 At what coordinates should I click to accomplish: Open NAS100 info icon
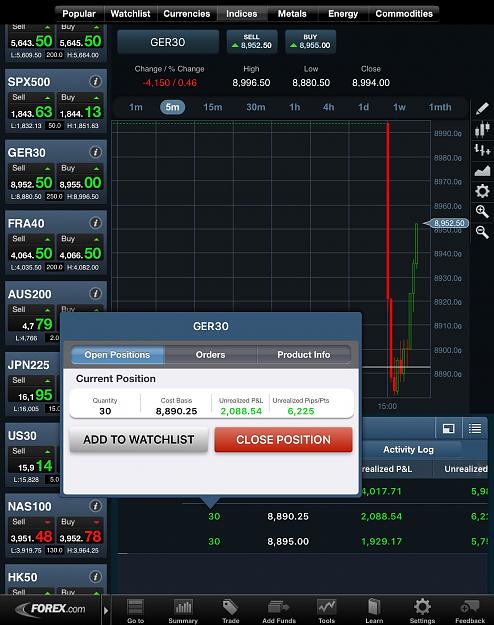coord(95,506)
